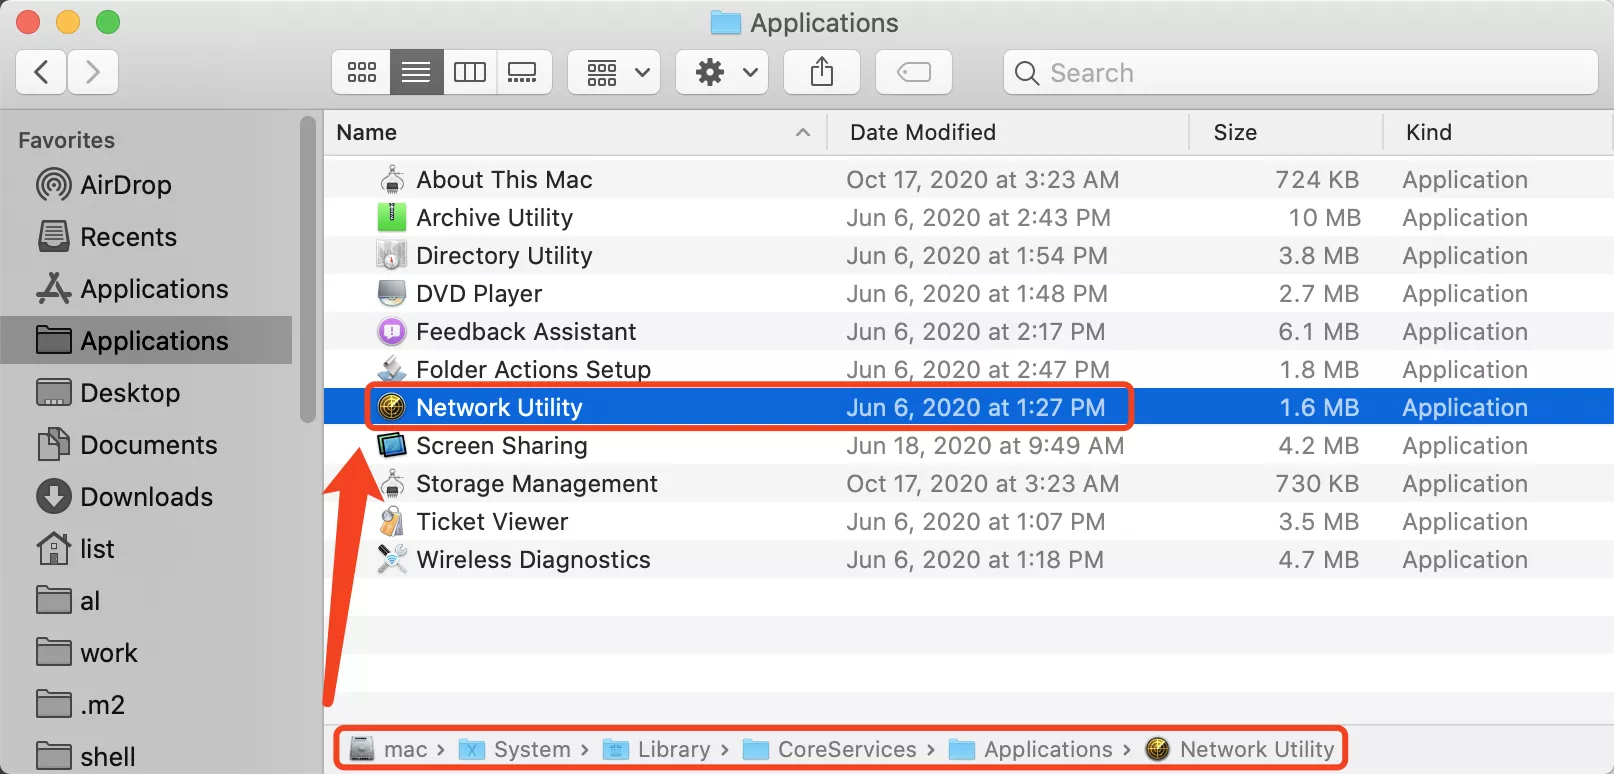
Task: Go back with the Finder back arrow
Action: click(42, 72)
